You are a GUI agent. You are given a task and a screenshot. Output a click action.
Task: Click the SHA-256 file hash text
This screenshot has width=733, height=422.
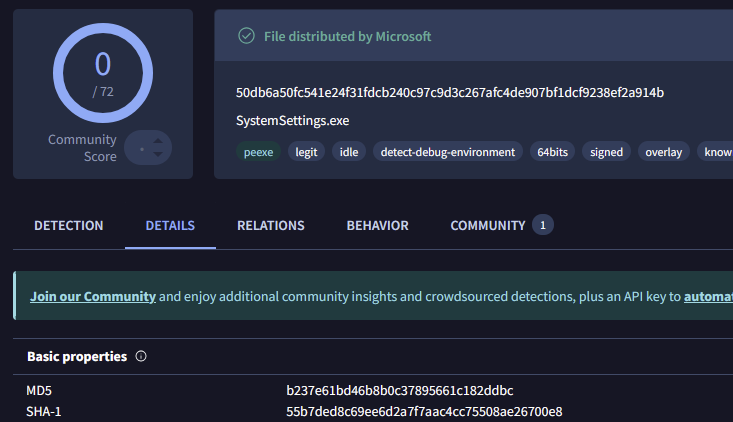coord(450,93)
